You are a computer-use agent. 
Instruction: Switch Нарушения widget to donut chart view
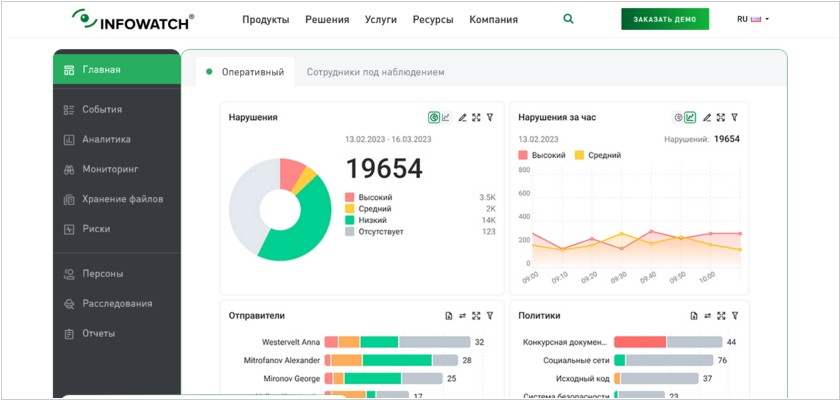pos(434,117)
